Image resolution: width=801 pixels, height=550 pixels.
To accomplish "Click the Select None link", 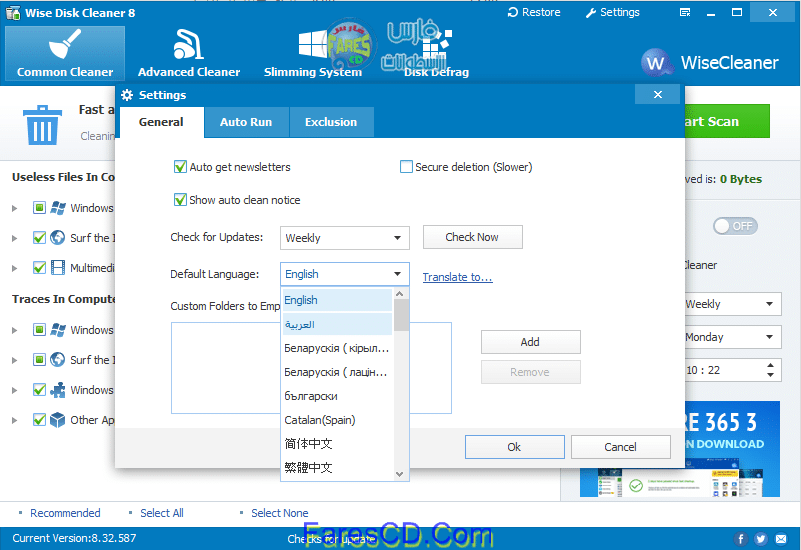I will coord(279,513).
